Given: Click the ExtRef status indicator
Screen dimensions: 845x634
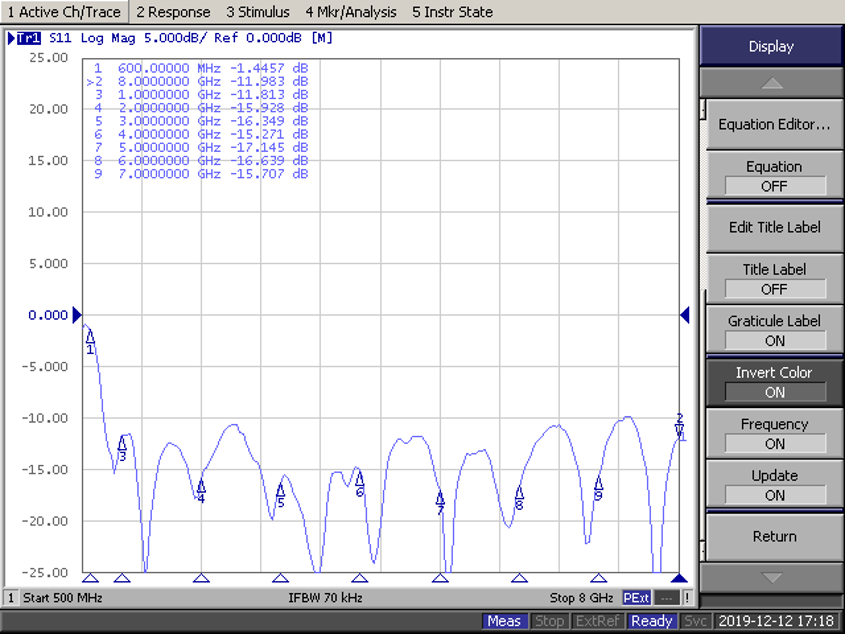Looking at the screenshot, I should pos(597,621).
